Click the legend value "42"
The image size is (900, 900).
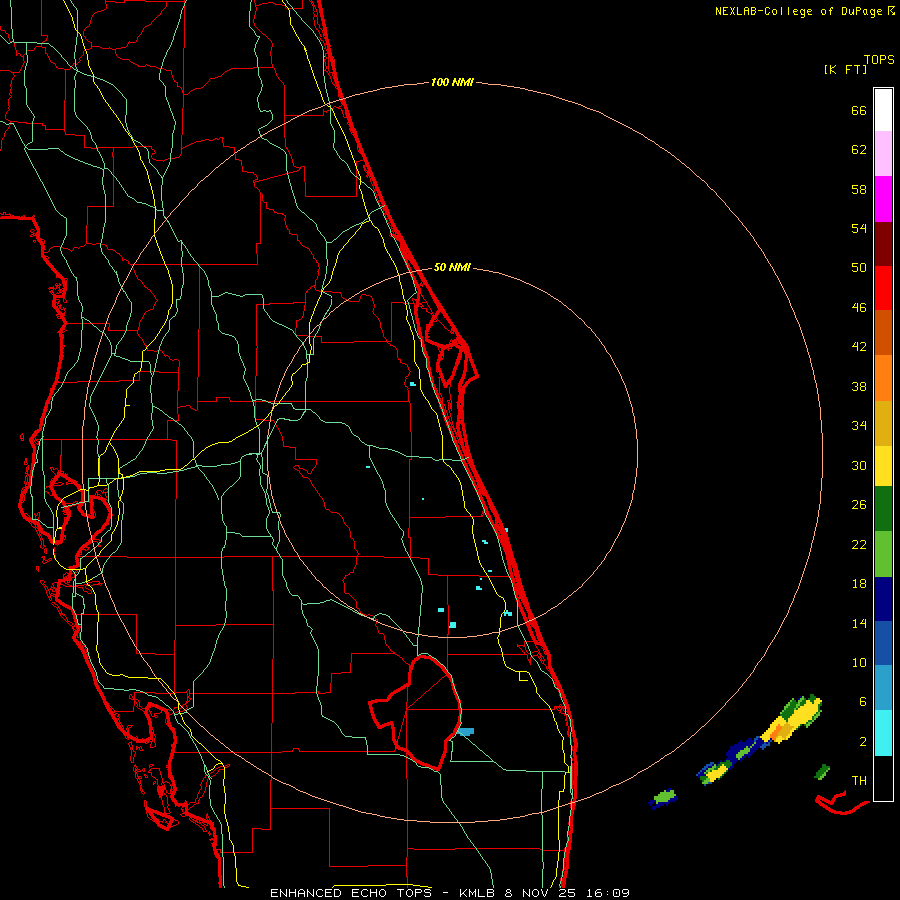(859, 347)
